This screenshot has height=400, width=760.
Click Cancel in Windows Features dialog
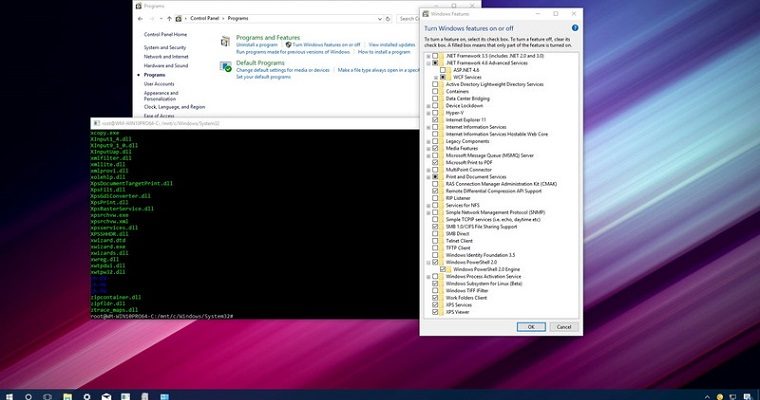[x=564, y=327]
